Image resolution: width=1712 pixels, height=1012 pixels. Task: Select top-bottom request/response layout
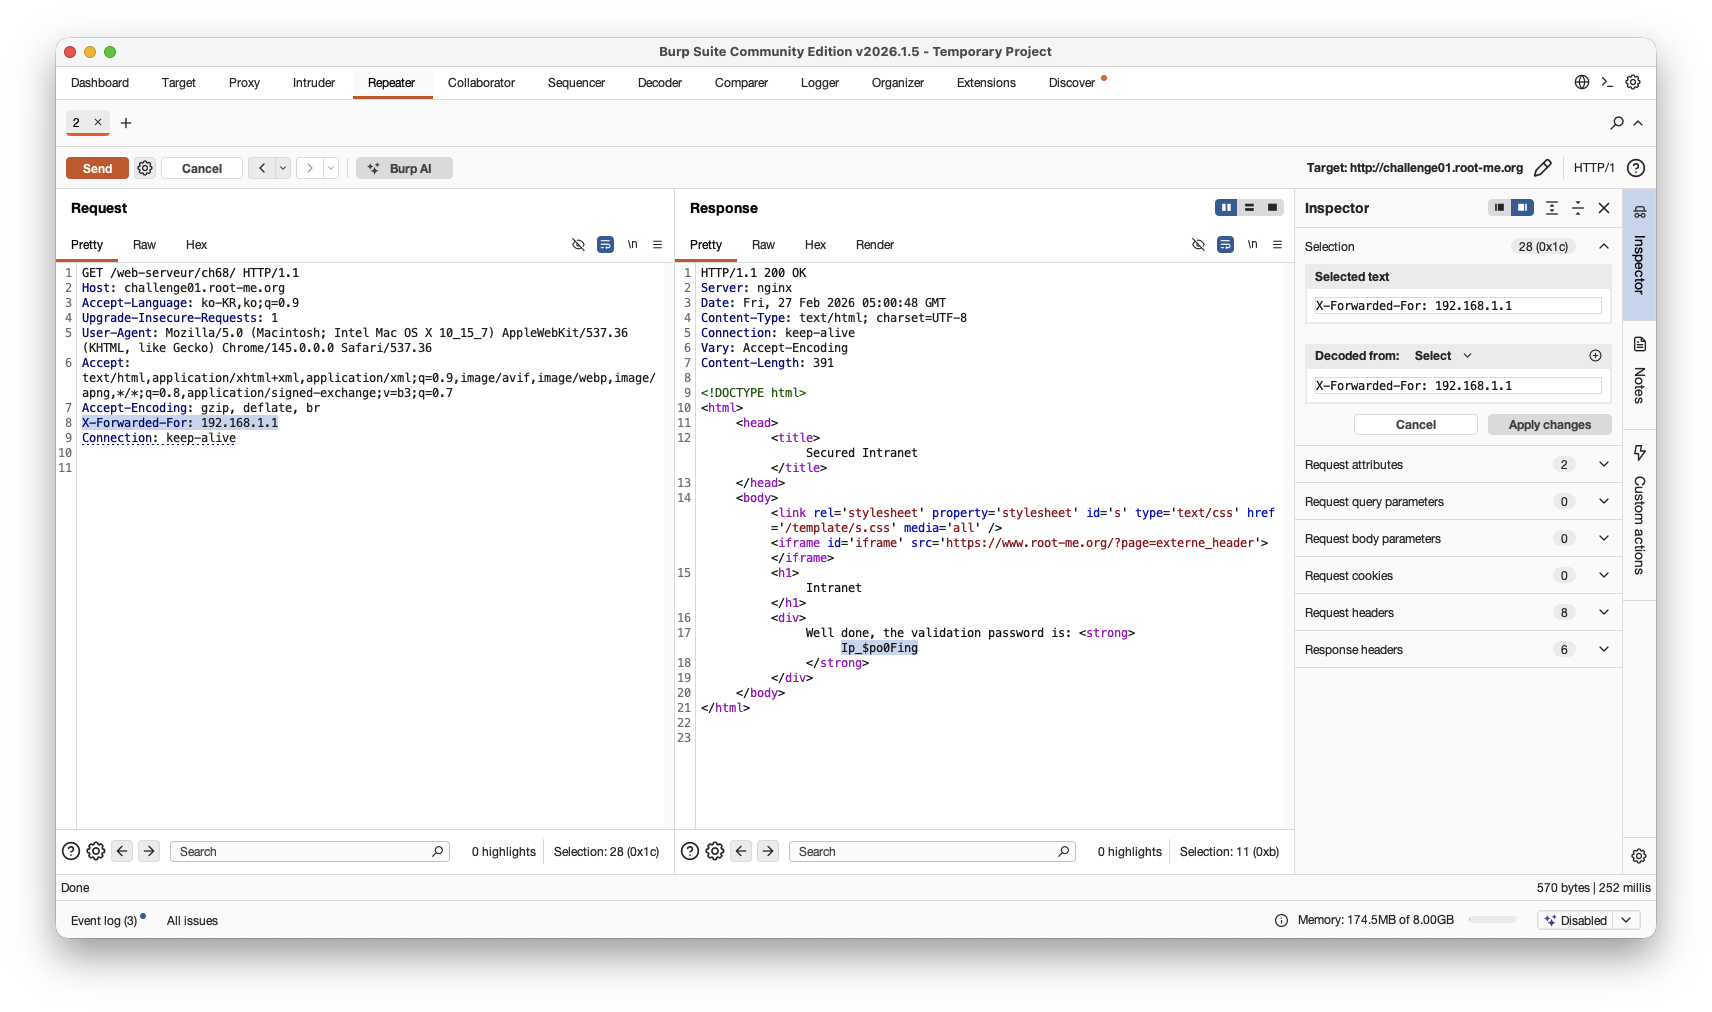click(1249, 207)
